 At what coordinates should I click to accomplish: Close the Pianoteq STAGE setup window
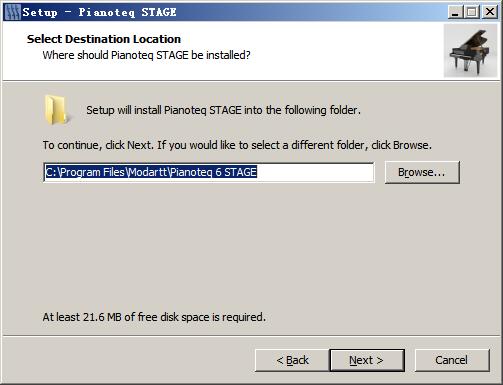pyautogui.click(x=490, y=12)
